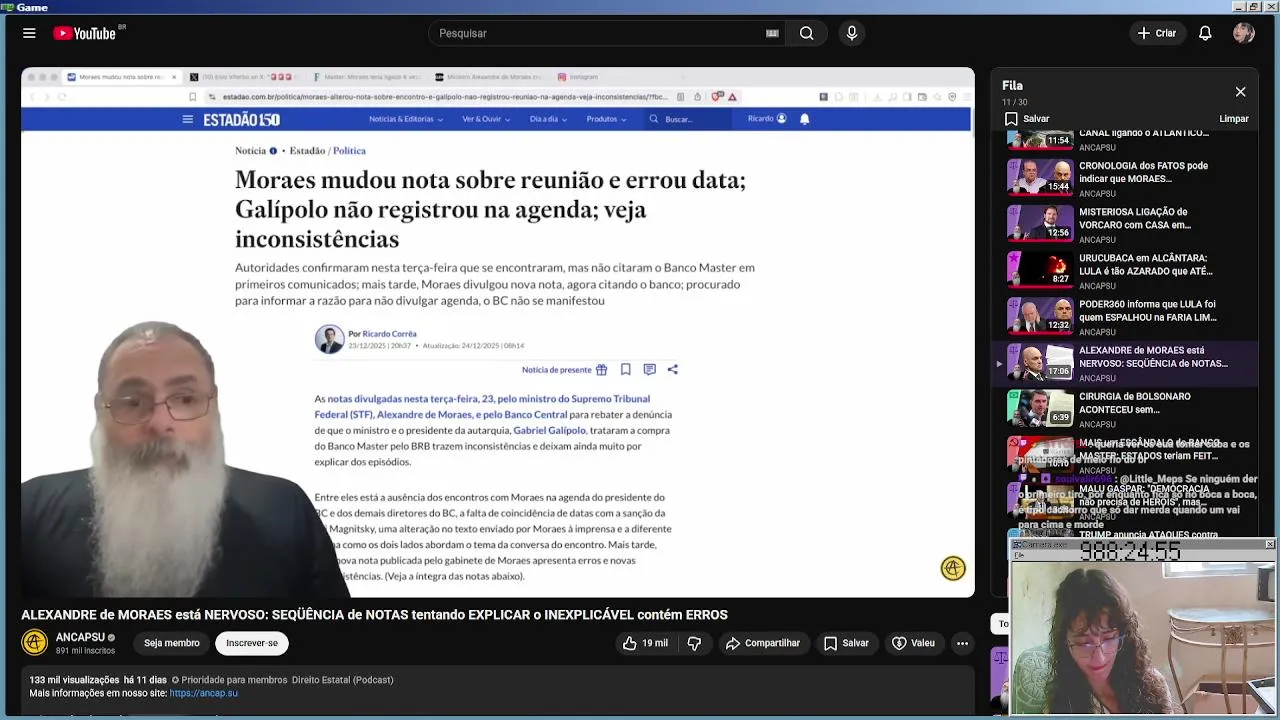The width and height of the screenshot is (1280, 720).
Task: Play the URUCUBACA em ALCÂNTARA video
Action: click(1125, 270)
